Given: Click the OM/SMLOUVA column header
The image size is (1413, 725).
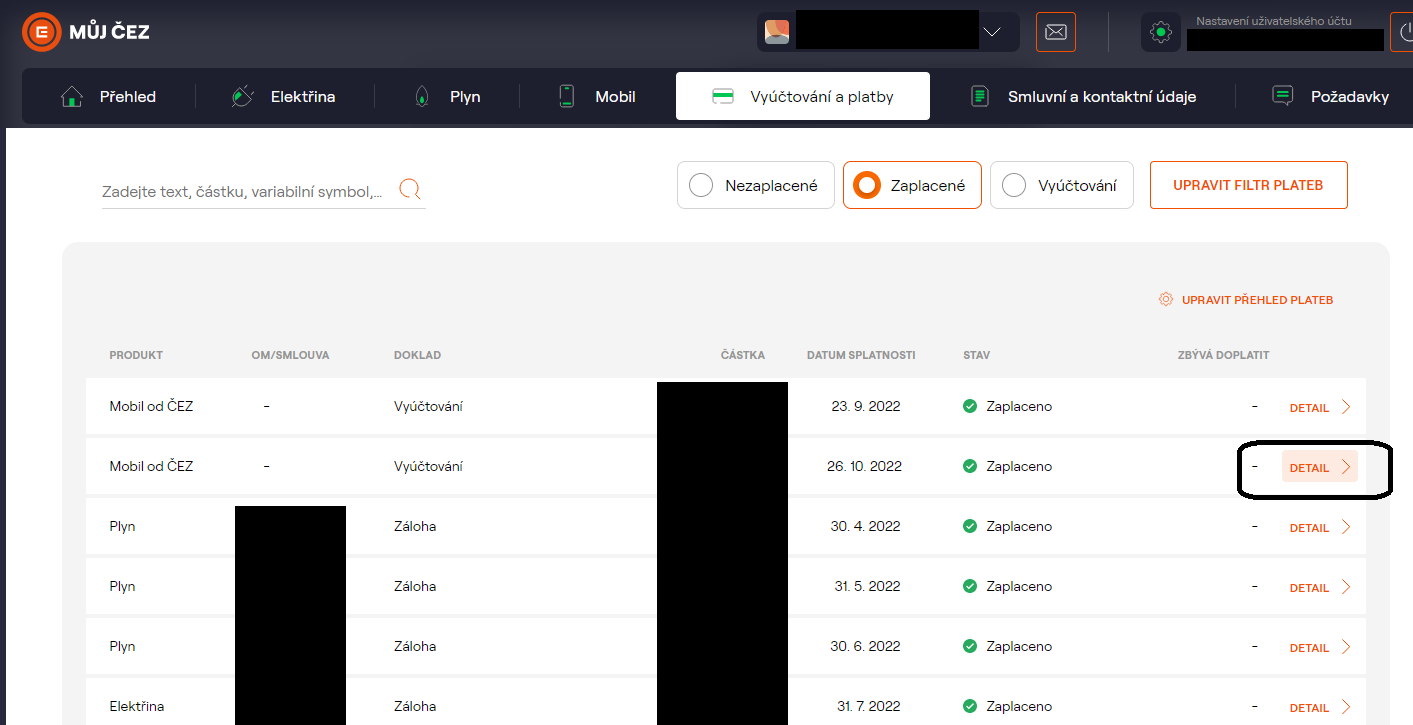Looking at the screenshot, I should [x=290, y=355].
